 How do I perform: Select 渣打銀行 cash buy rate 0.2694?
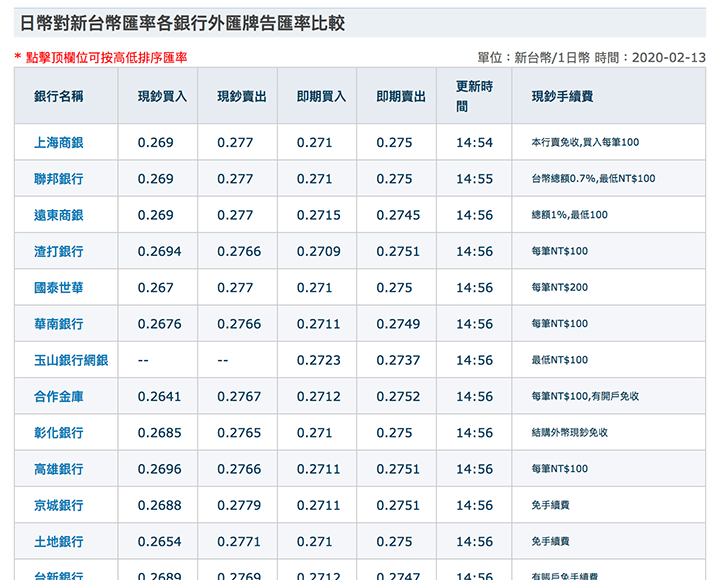pos(159,252)
